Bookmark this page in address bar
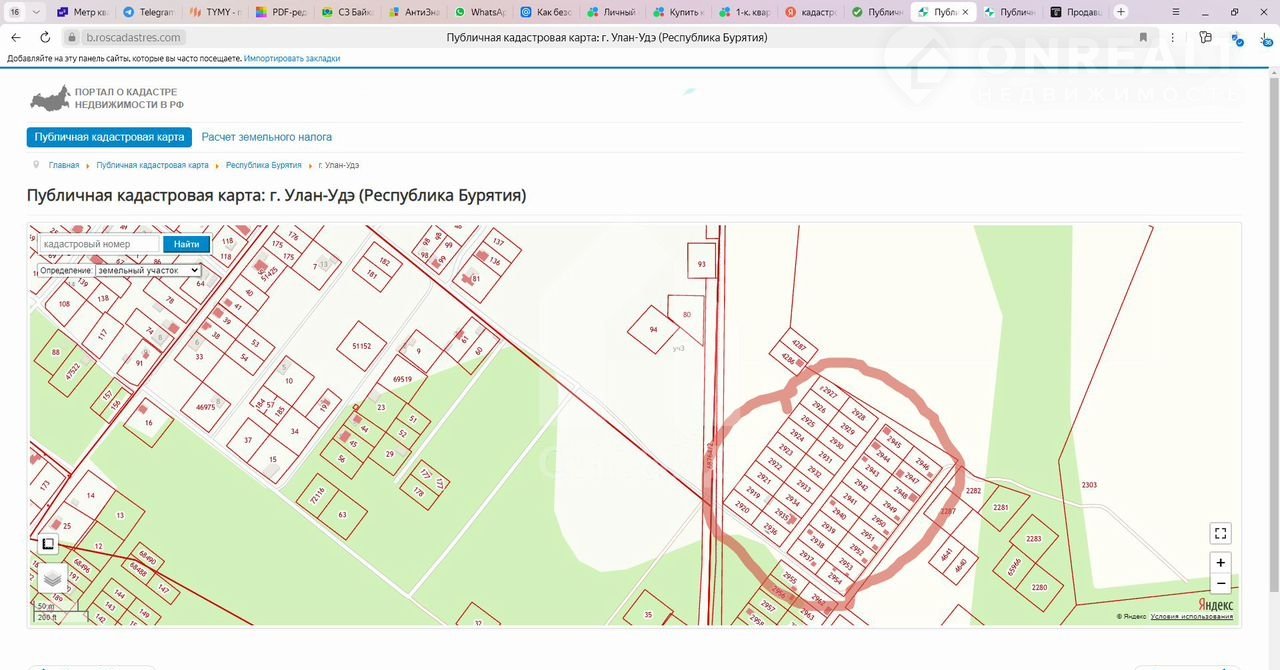The image size is (1280, 670). [1143, 37]
